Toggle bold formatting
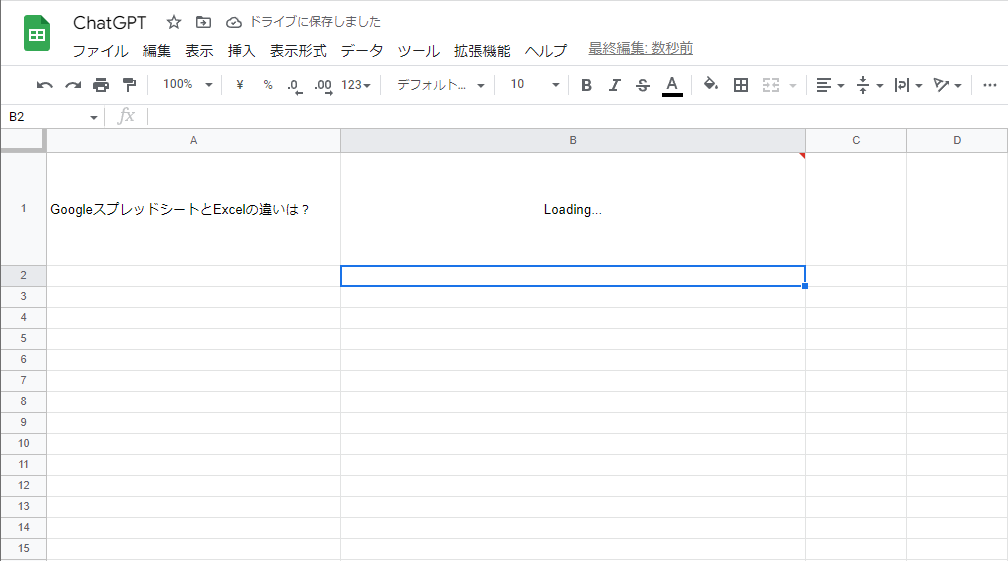This screenshot has height=561, width=1008. (x=586, y=85)
